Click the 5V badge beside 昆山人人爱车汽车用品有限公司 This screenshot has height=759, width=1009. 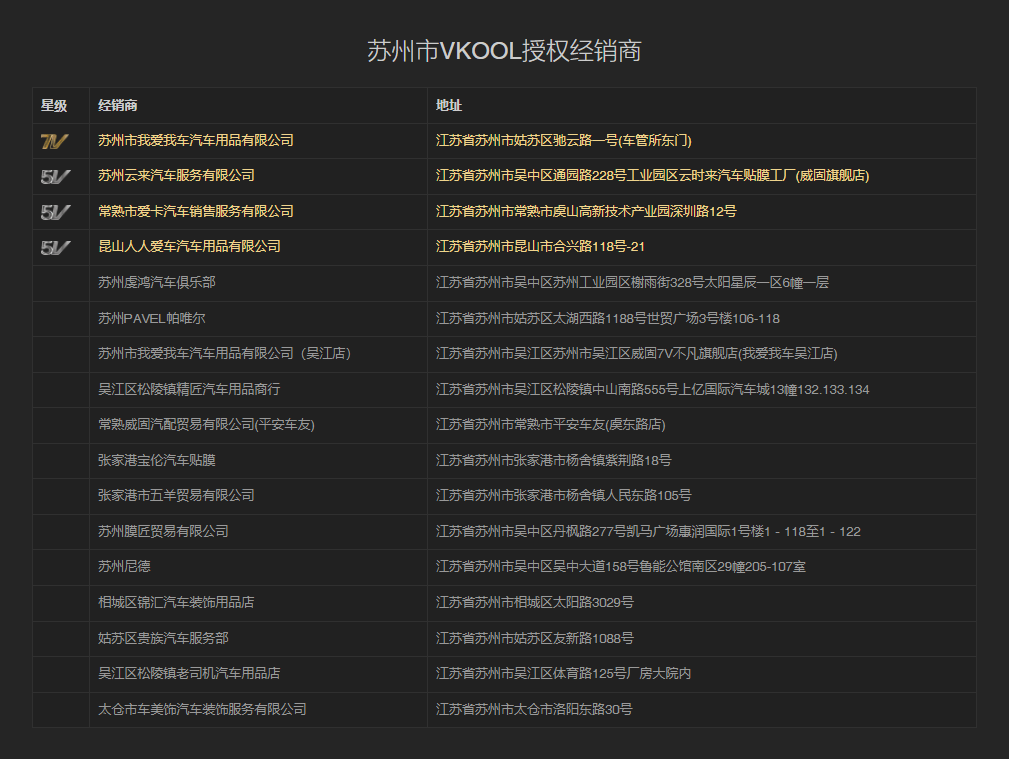(x=55, y=247)
